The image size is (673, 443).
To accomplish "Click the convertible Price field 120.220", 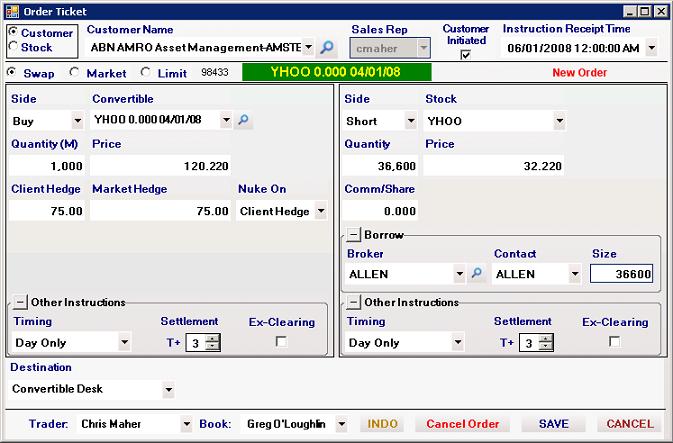I will coord(161,166).
